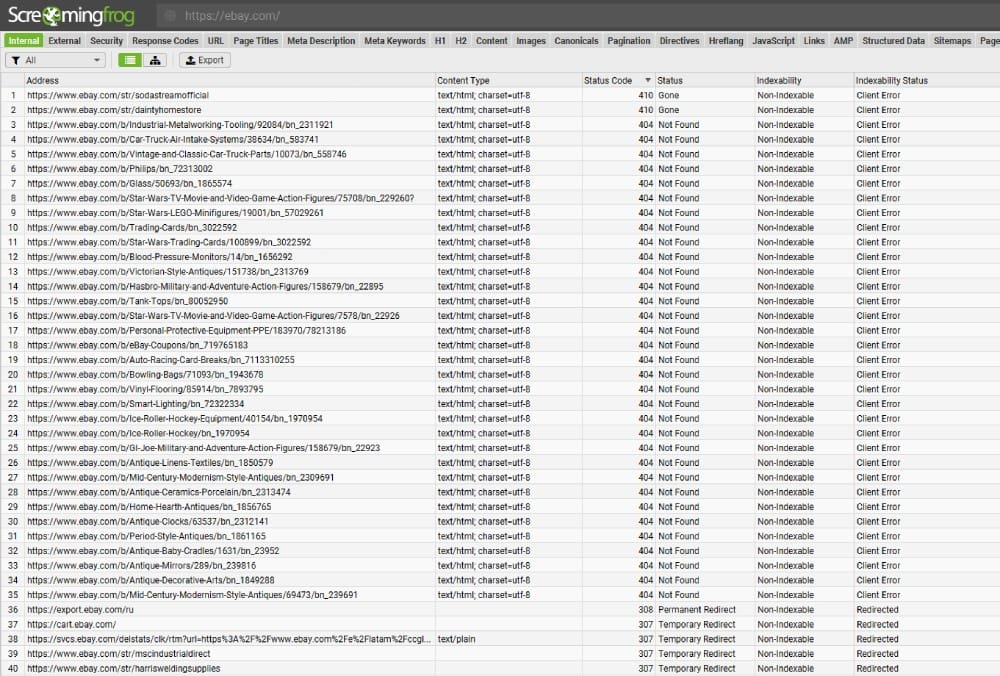This screenshot has width=1000, height=676.
Task: Click the globe icon beside the URL field
Action: tap(170, 16)
